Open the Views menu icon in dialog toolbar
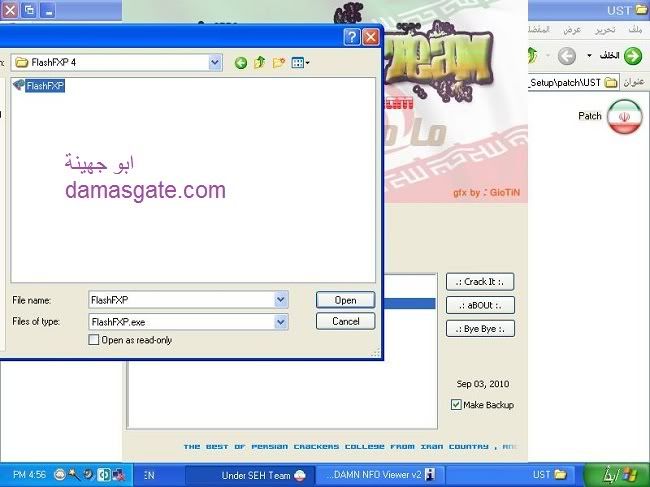Image resolution: width=650 pixels, height=487 pixels. 301,63
